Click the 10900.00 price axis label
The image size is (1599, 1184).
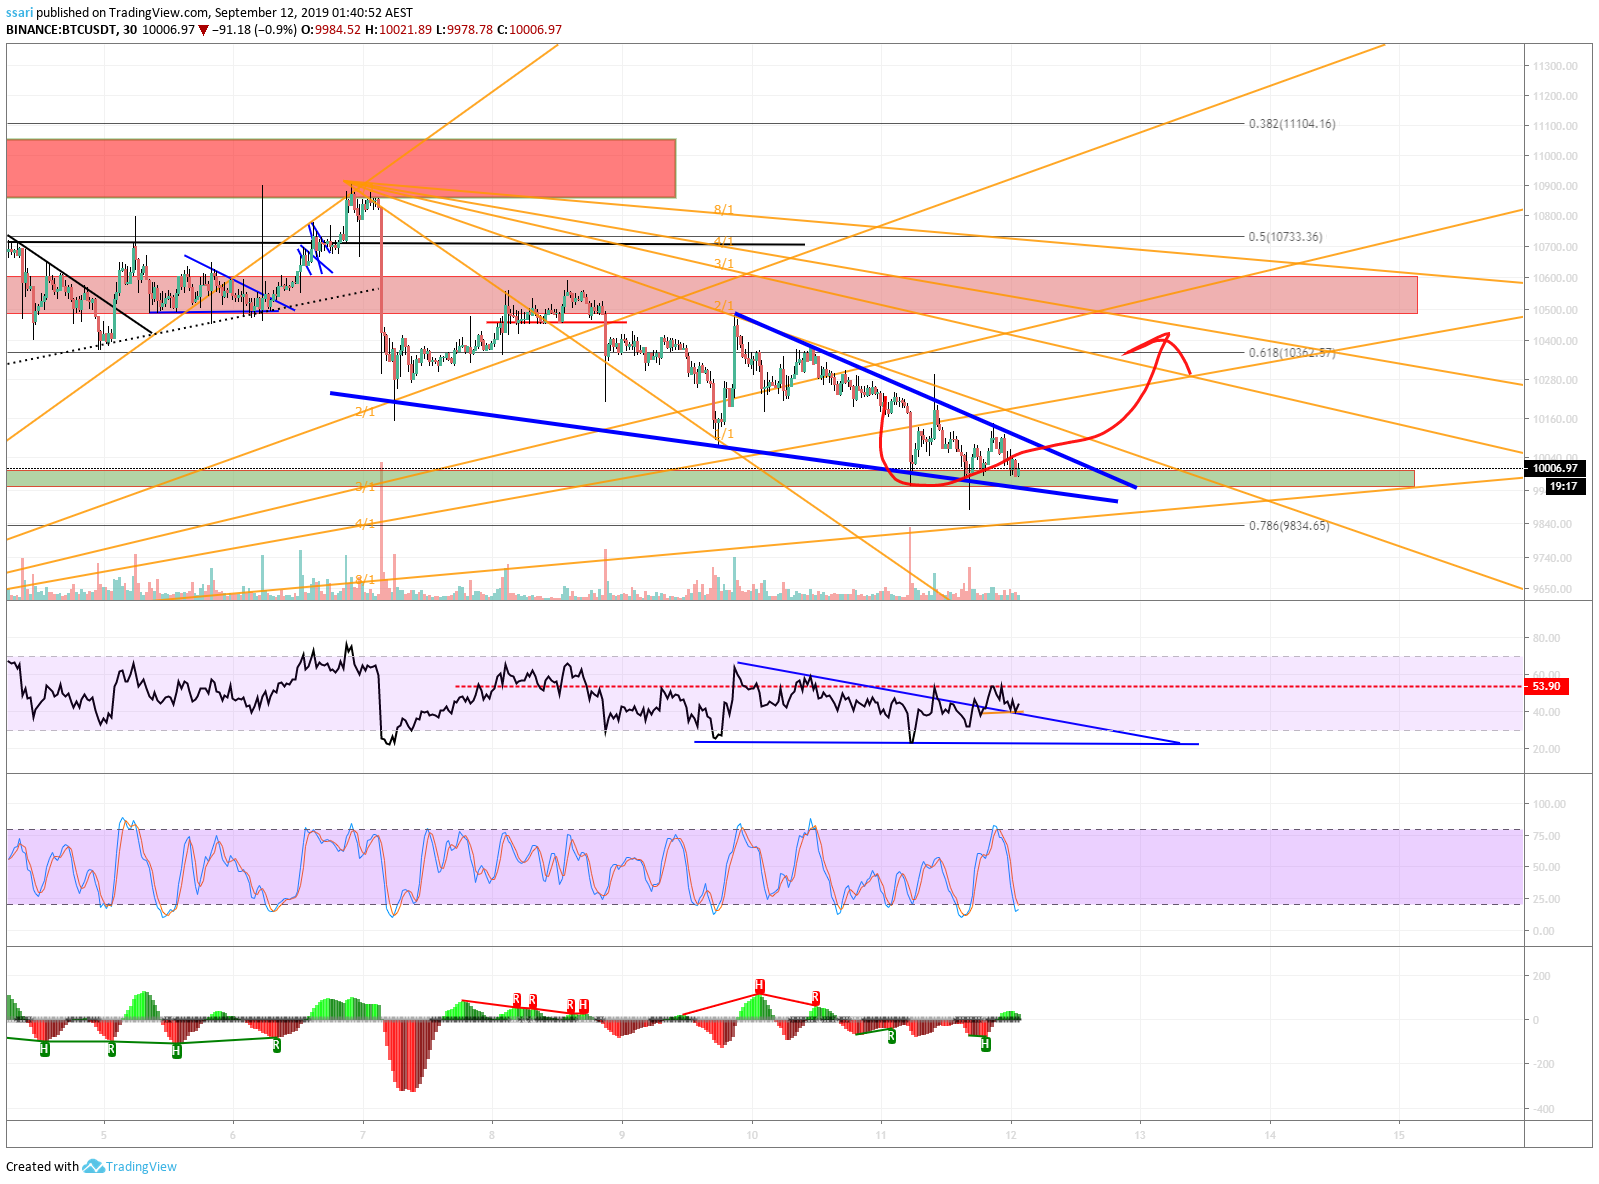point(1555,186)
